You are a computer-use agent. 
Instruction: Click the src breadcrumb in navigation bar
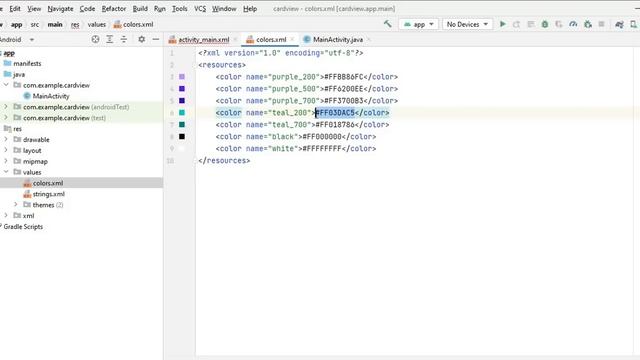tap(35, 24)
